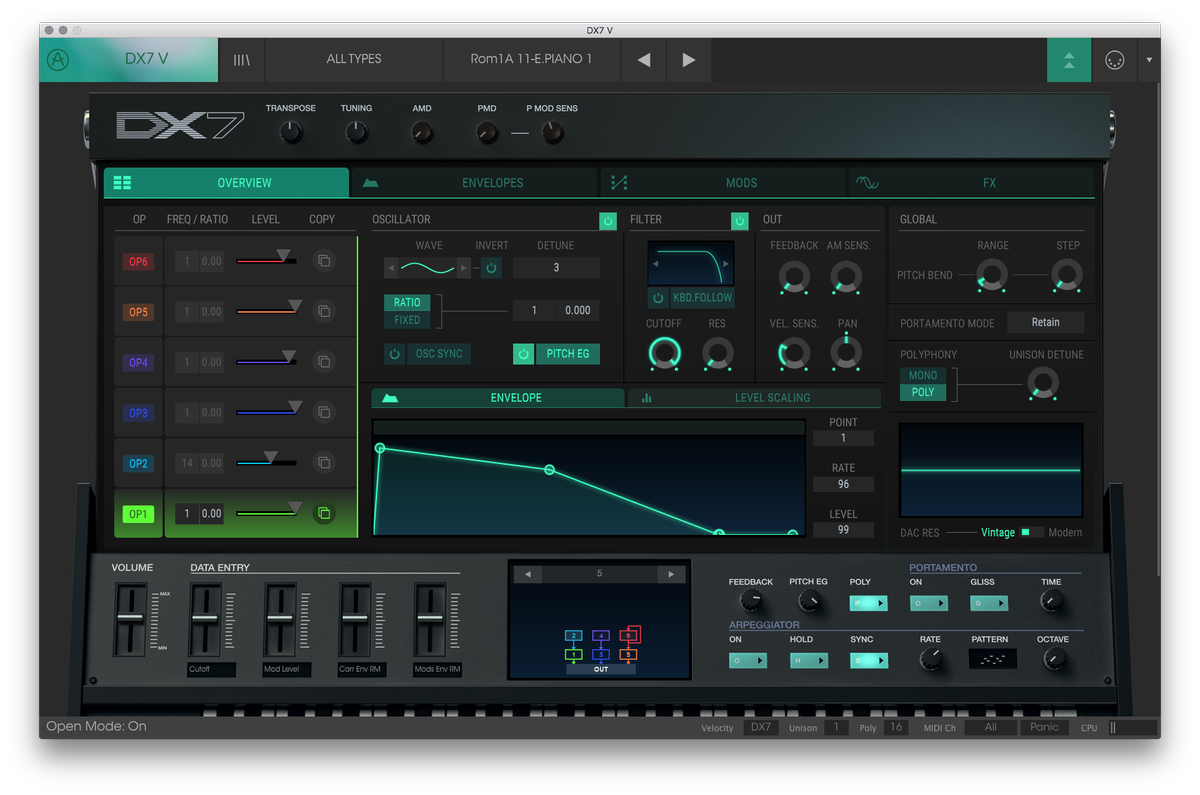The height and width of the screenshot is (795, 1200).
Task: Switch to the MODS tab
Action: click(723, 183)
